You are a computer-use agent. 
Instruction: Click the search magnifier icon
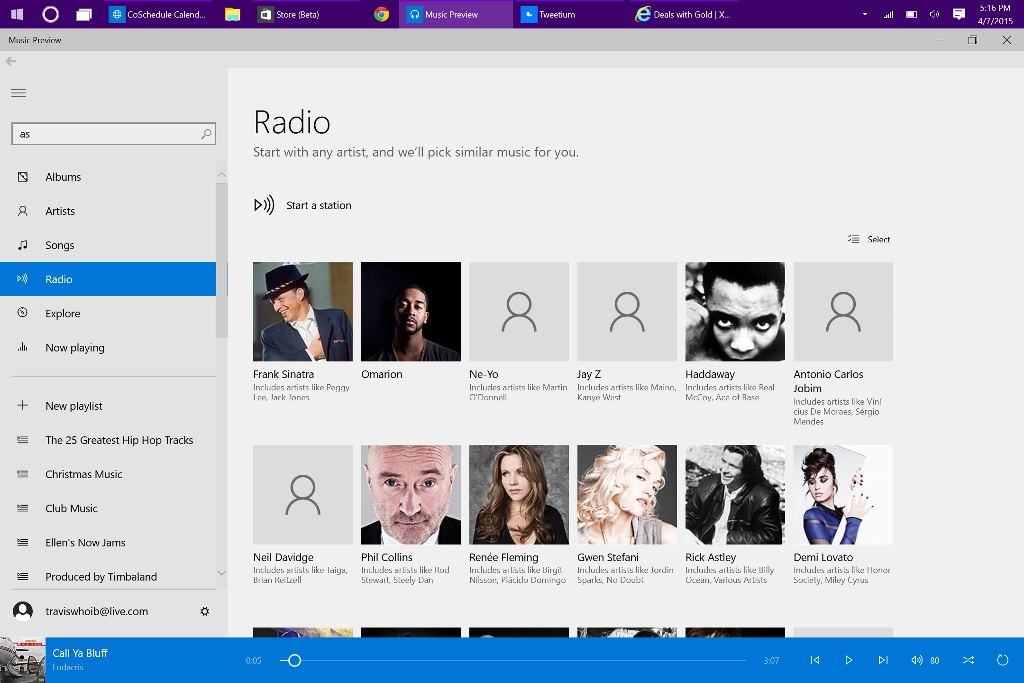206,134
